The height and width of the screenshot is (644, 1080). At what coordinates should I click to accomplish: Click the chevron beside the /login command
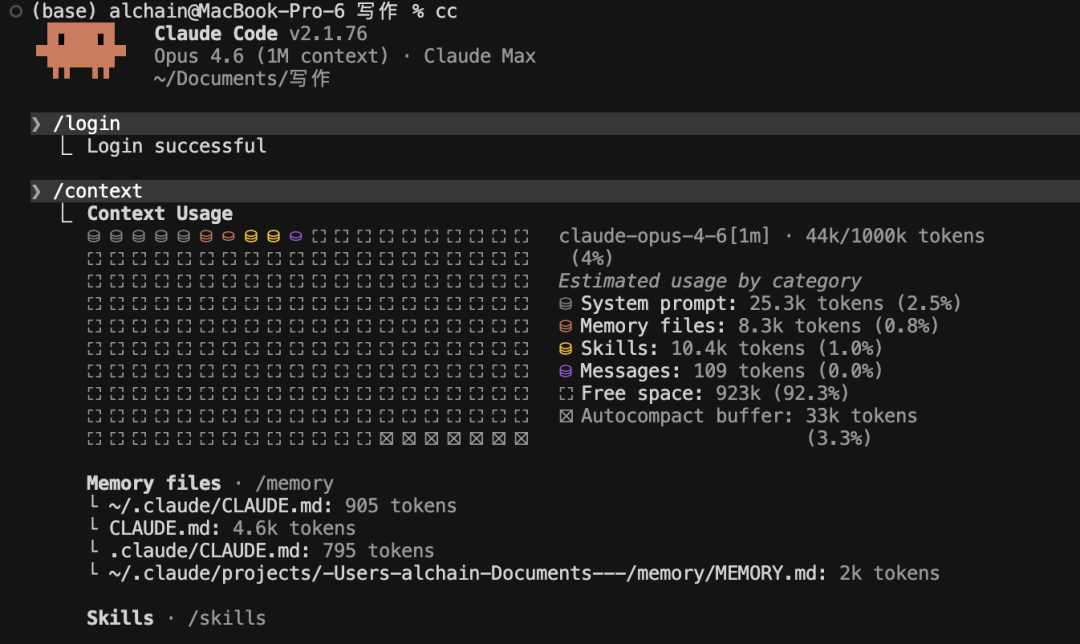[37, 124]
